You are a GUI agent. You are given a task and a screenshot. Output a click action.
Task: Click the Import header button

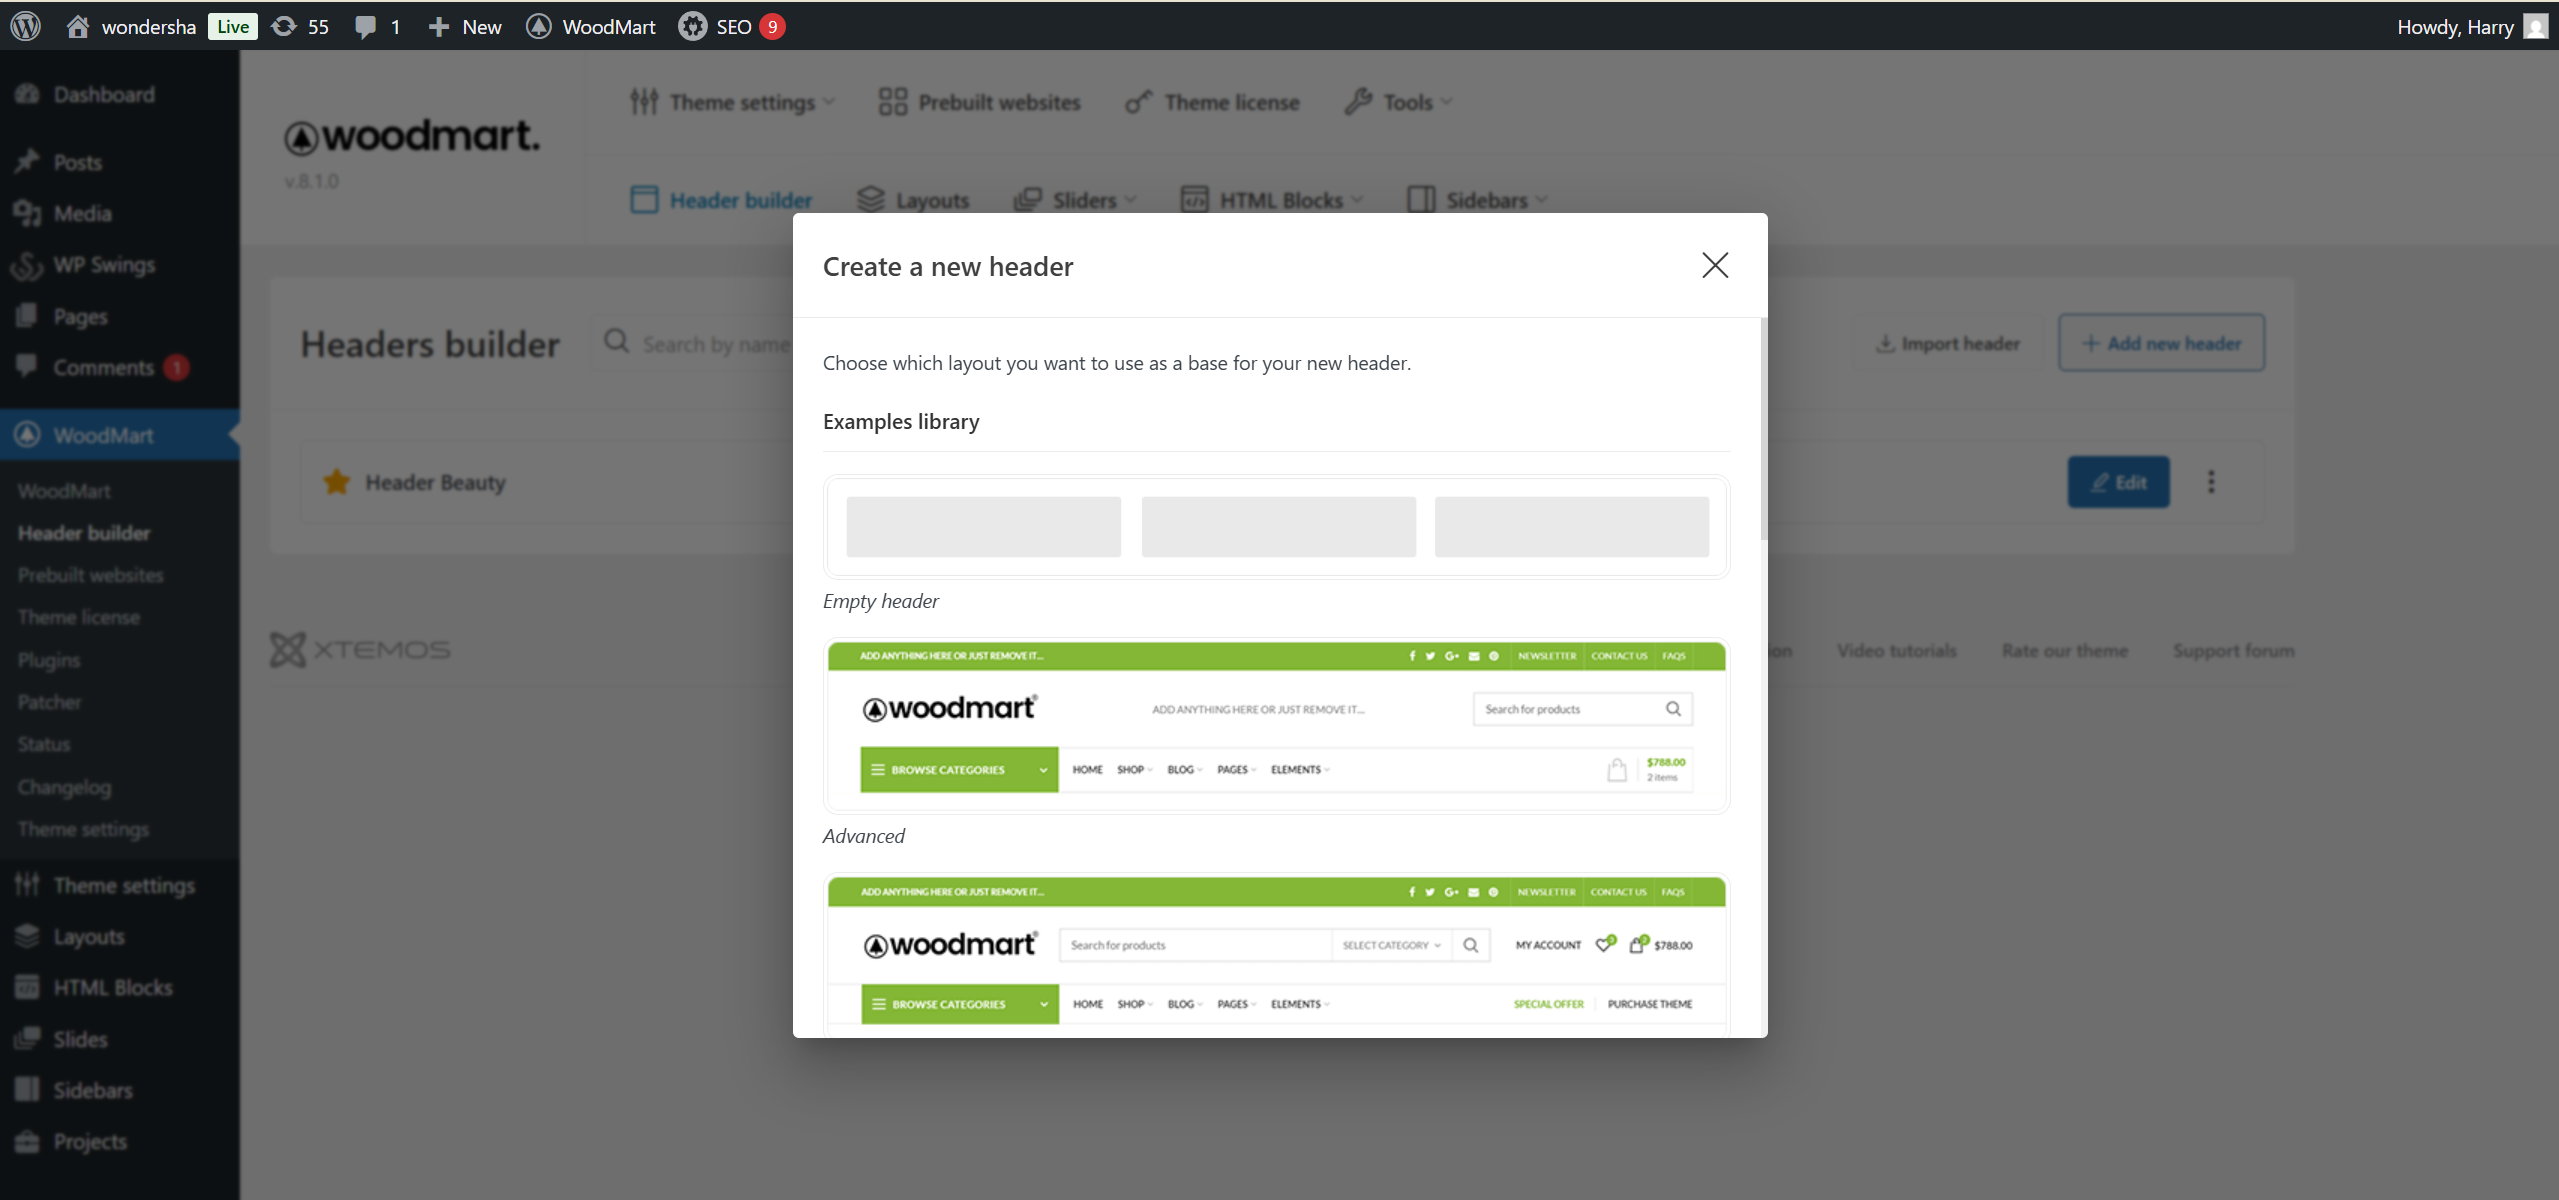1946,342
